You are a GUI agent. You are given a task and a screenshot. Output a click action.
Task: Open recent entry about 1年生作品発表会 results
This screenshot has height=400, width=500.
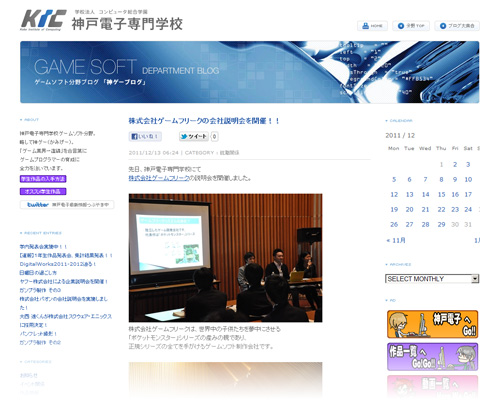[66, 255]
